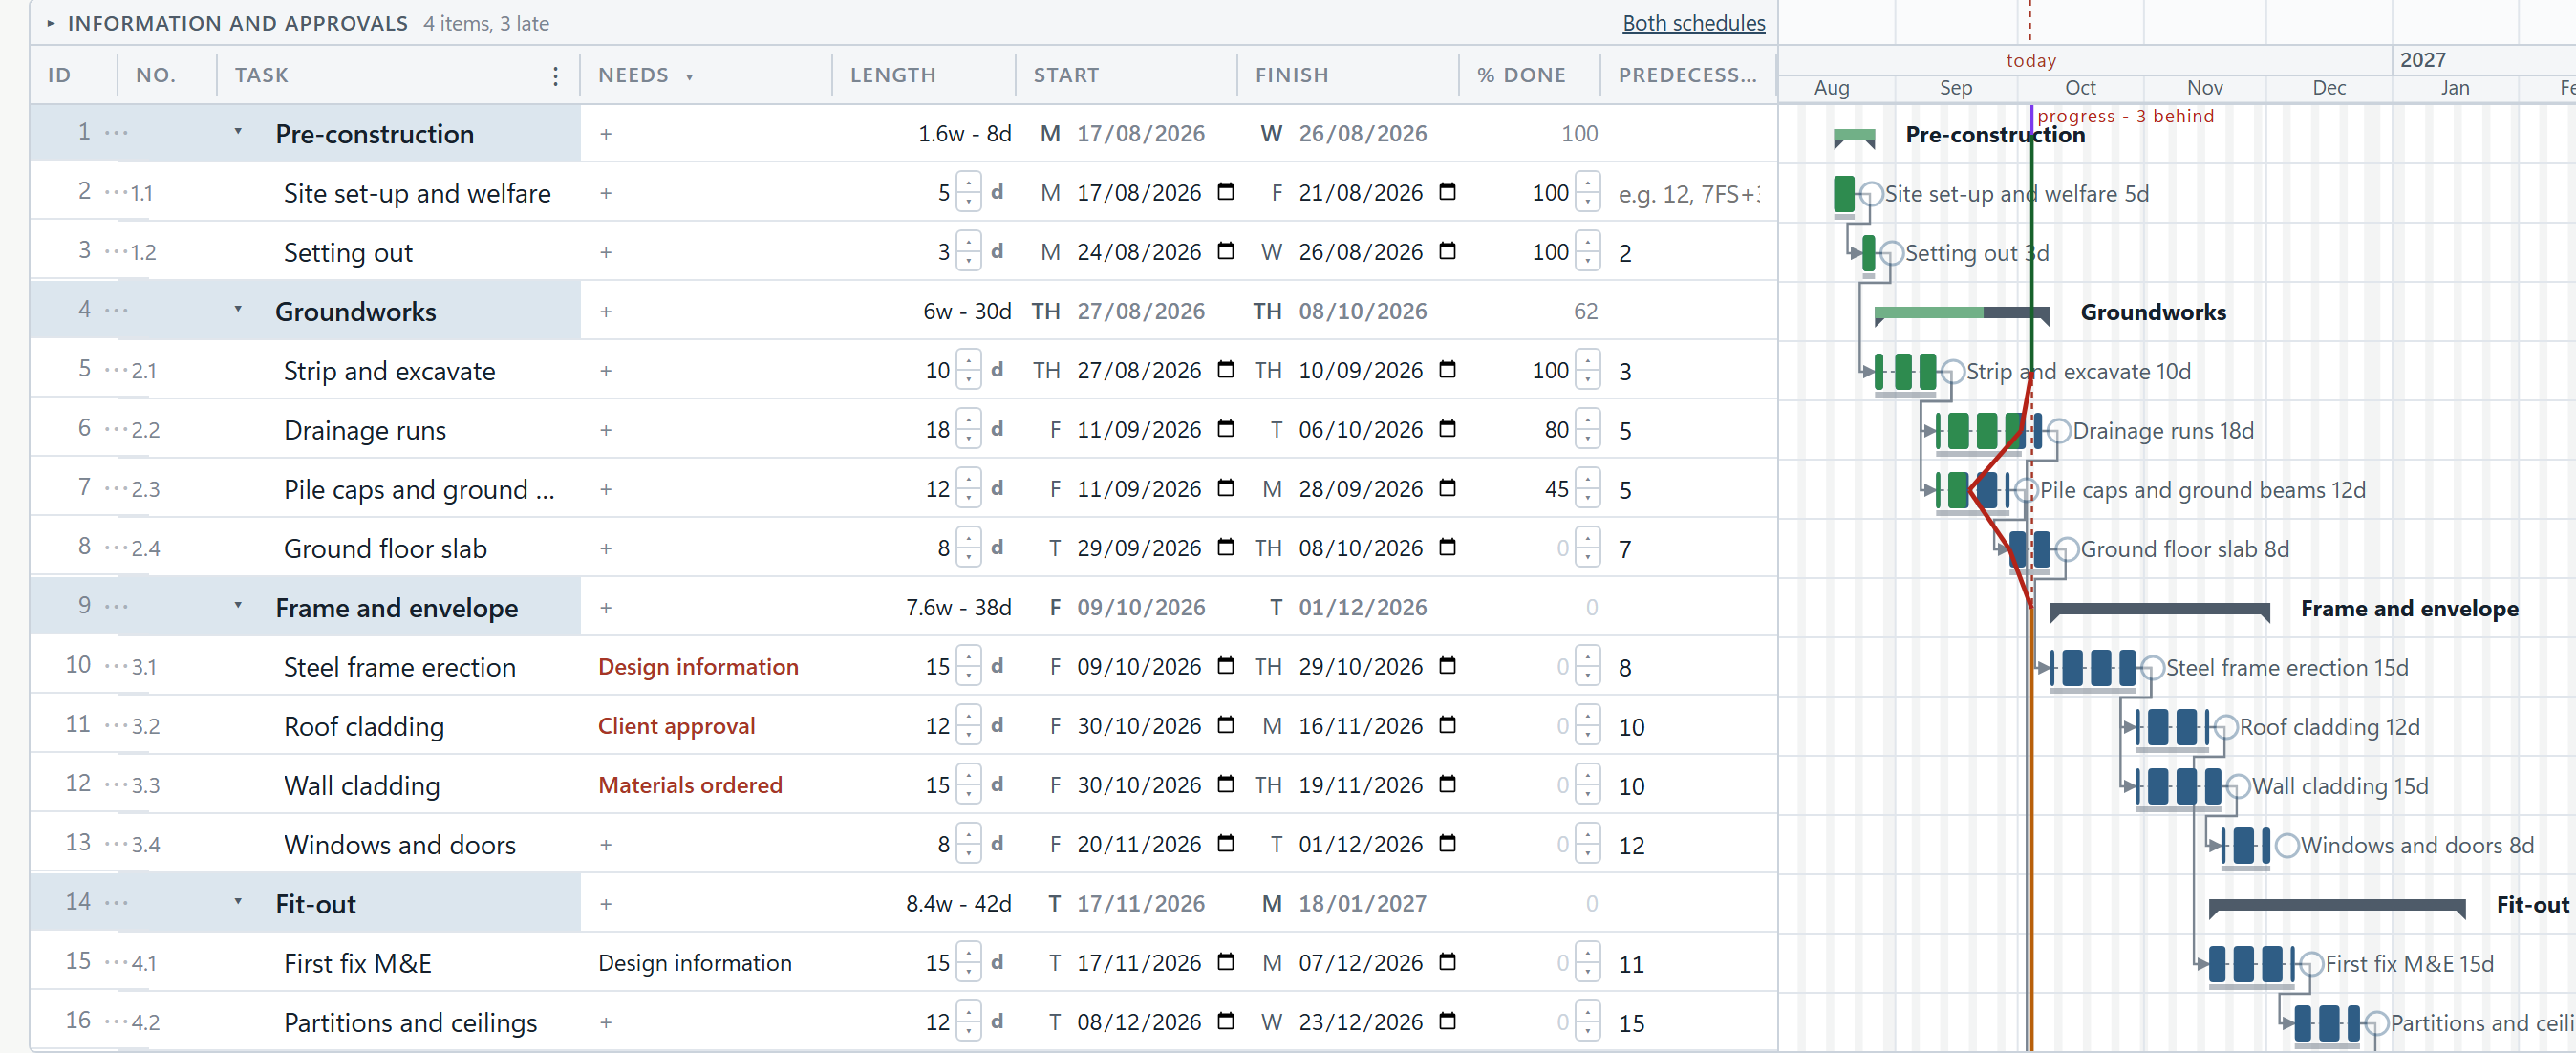This screenshot has width=2576, height=1053.
Task: Click the today marker in timeline
Action: coord(2030,60)
